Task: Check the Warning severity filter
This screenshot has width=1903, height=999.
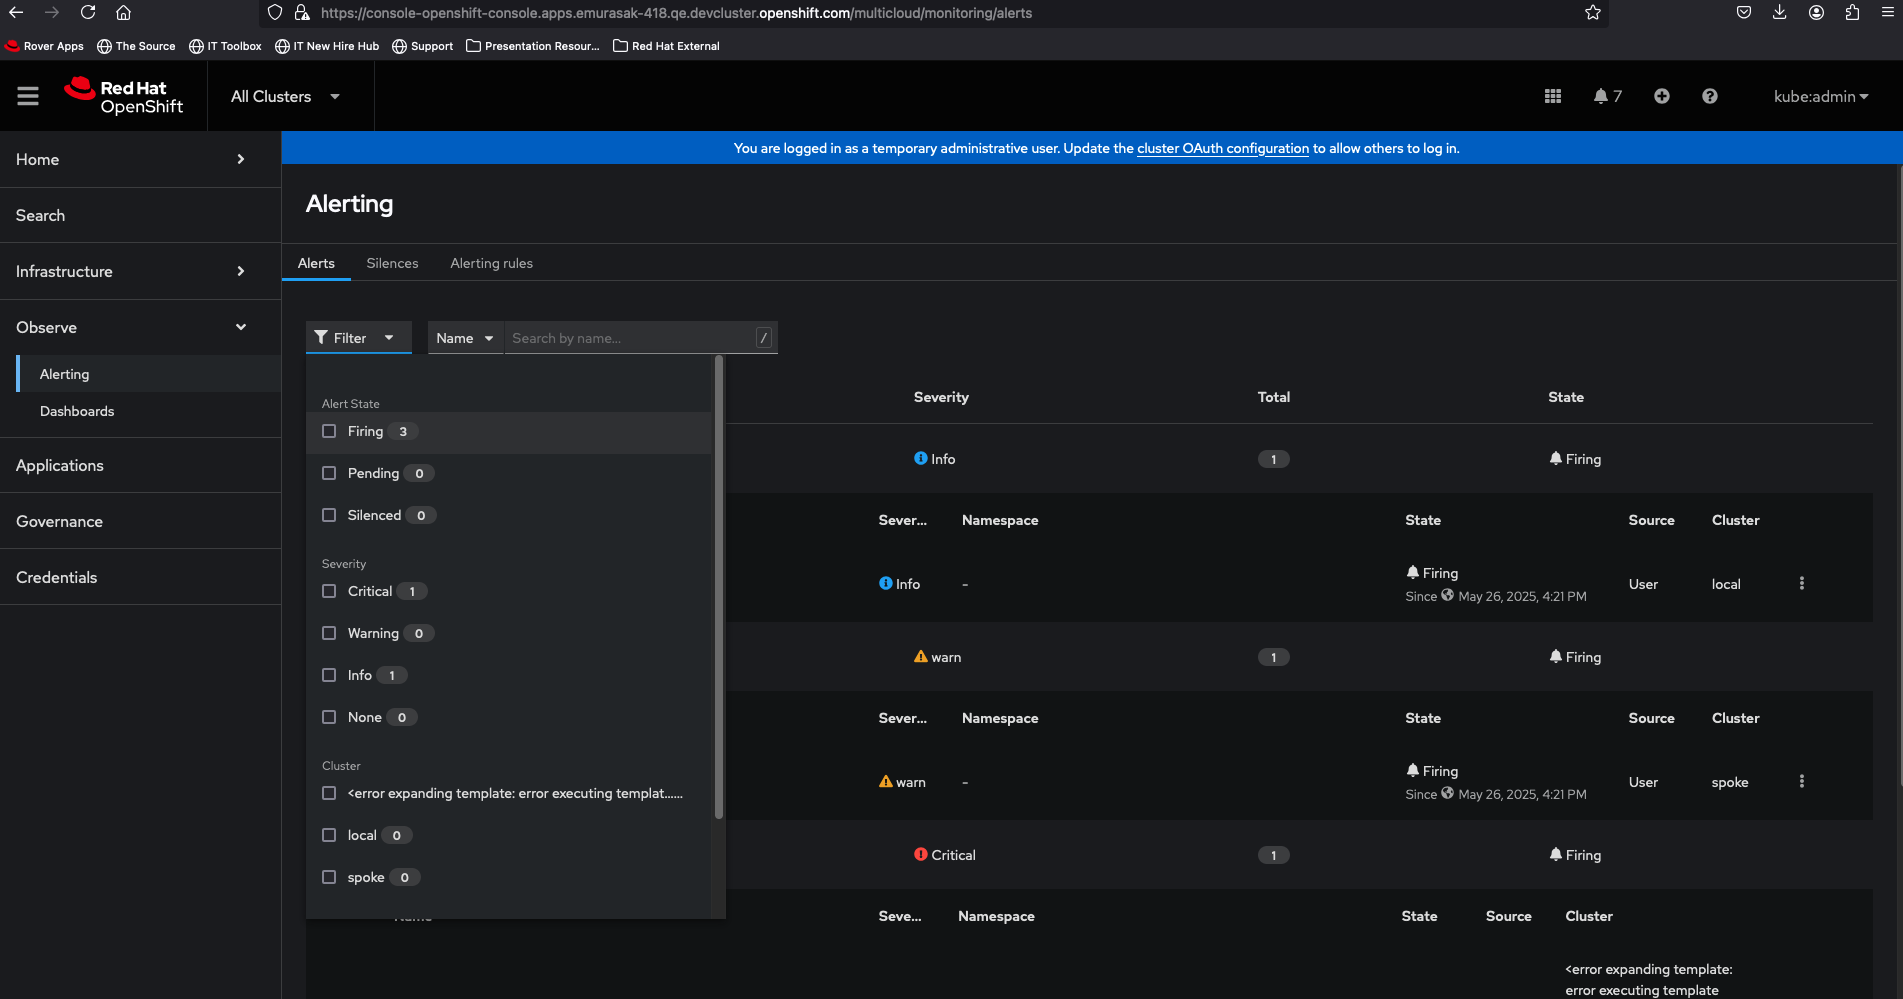Action: pyautogui.click(x=329, y=633)
